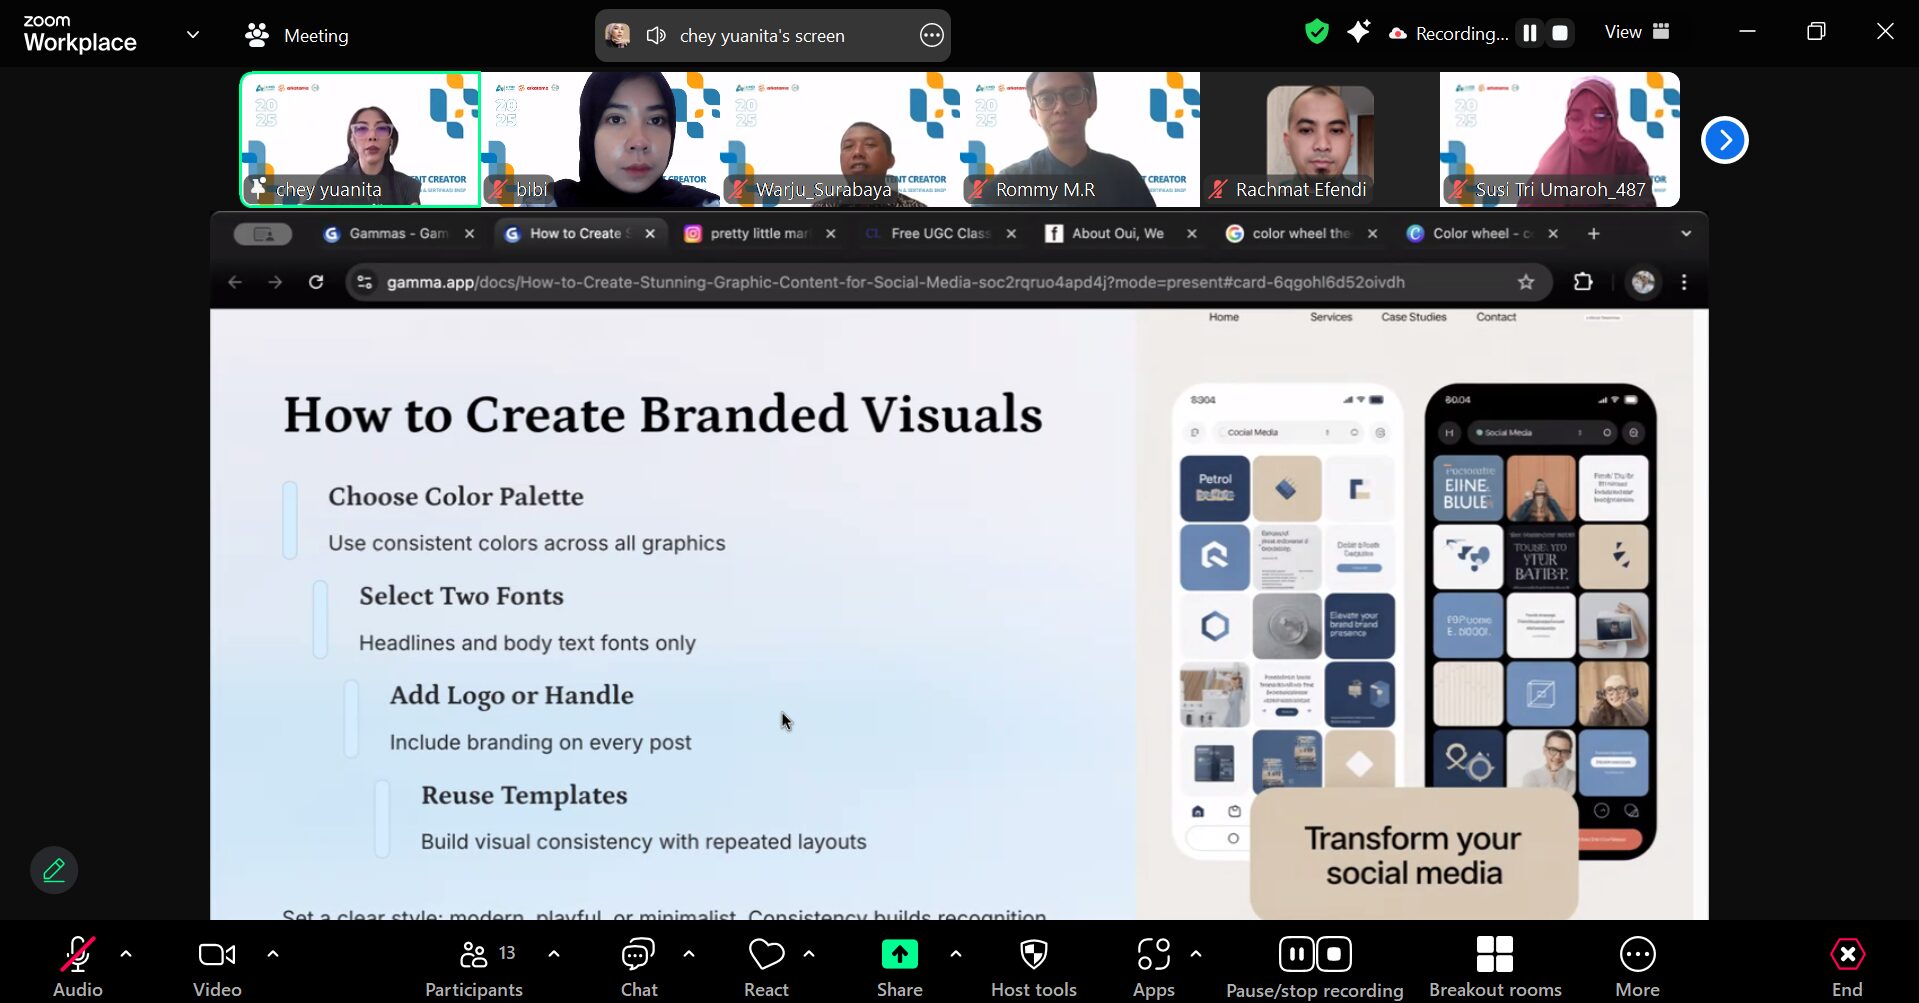Expand participants options arrow
The width and height of the screenshot is (1919, 1003).
554,954
